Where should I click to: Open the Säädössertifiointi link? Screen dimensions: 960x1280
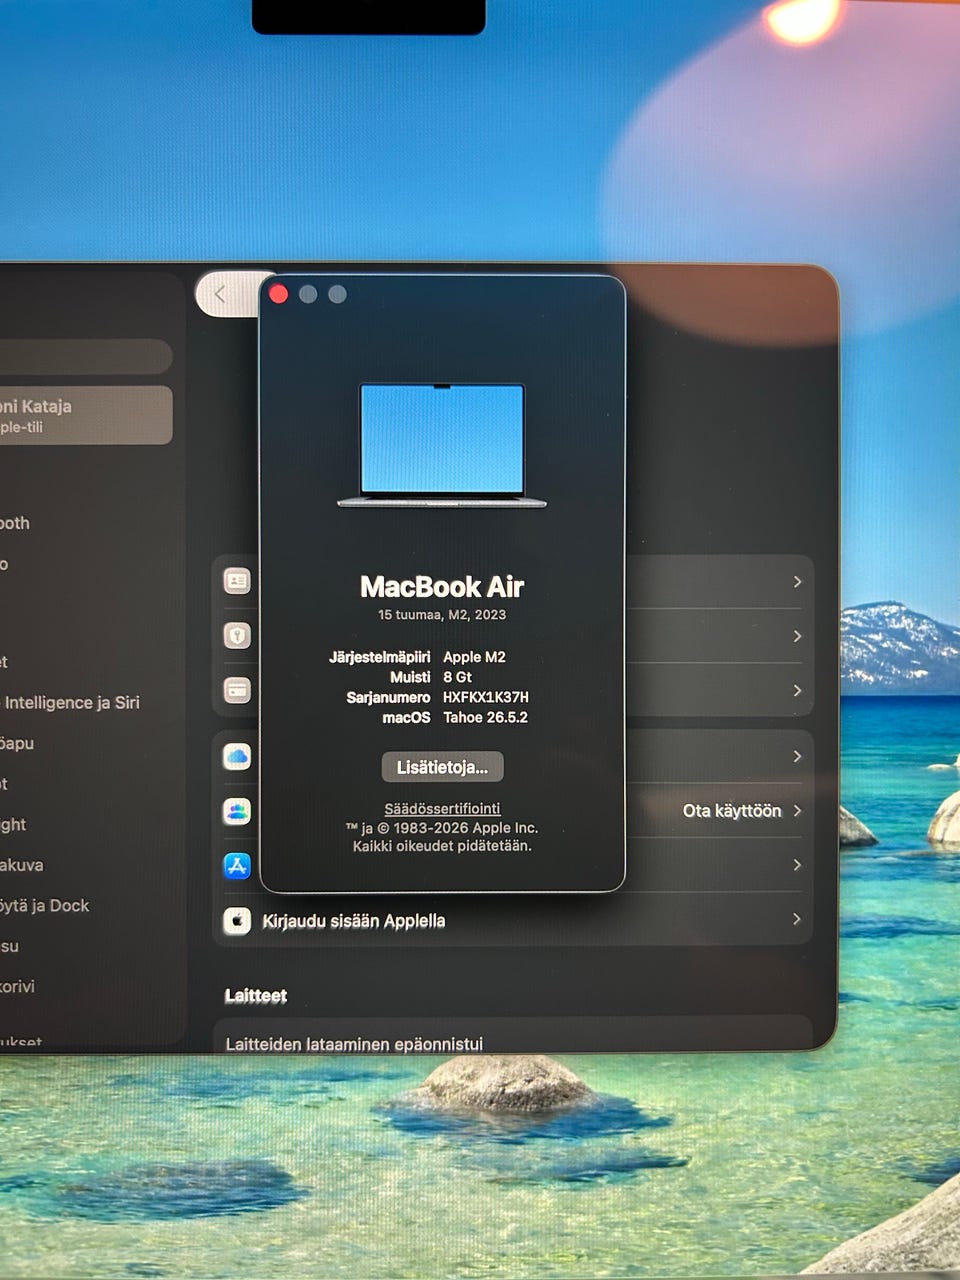click(442, 809)
